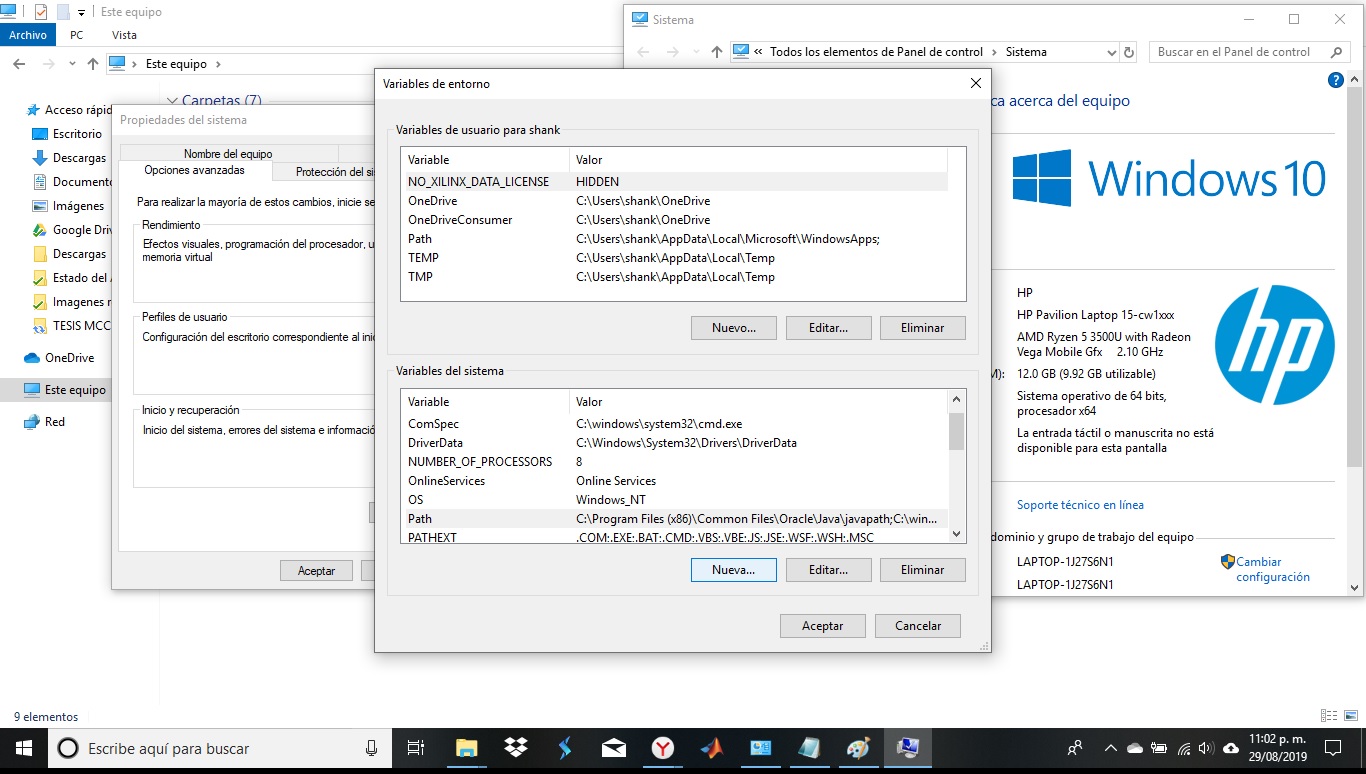Image resolution: width=1366 pixels, height=774 pixels.
Task: Click the volume speaker icon in the tray
Action: coord(1205,747)
